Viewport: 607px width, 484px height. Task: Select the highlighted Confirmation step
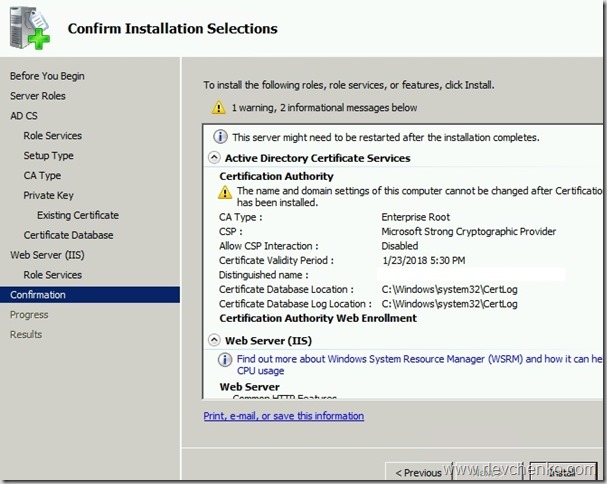pos(90,295)
